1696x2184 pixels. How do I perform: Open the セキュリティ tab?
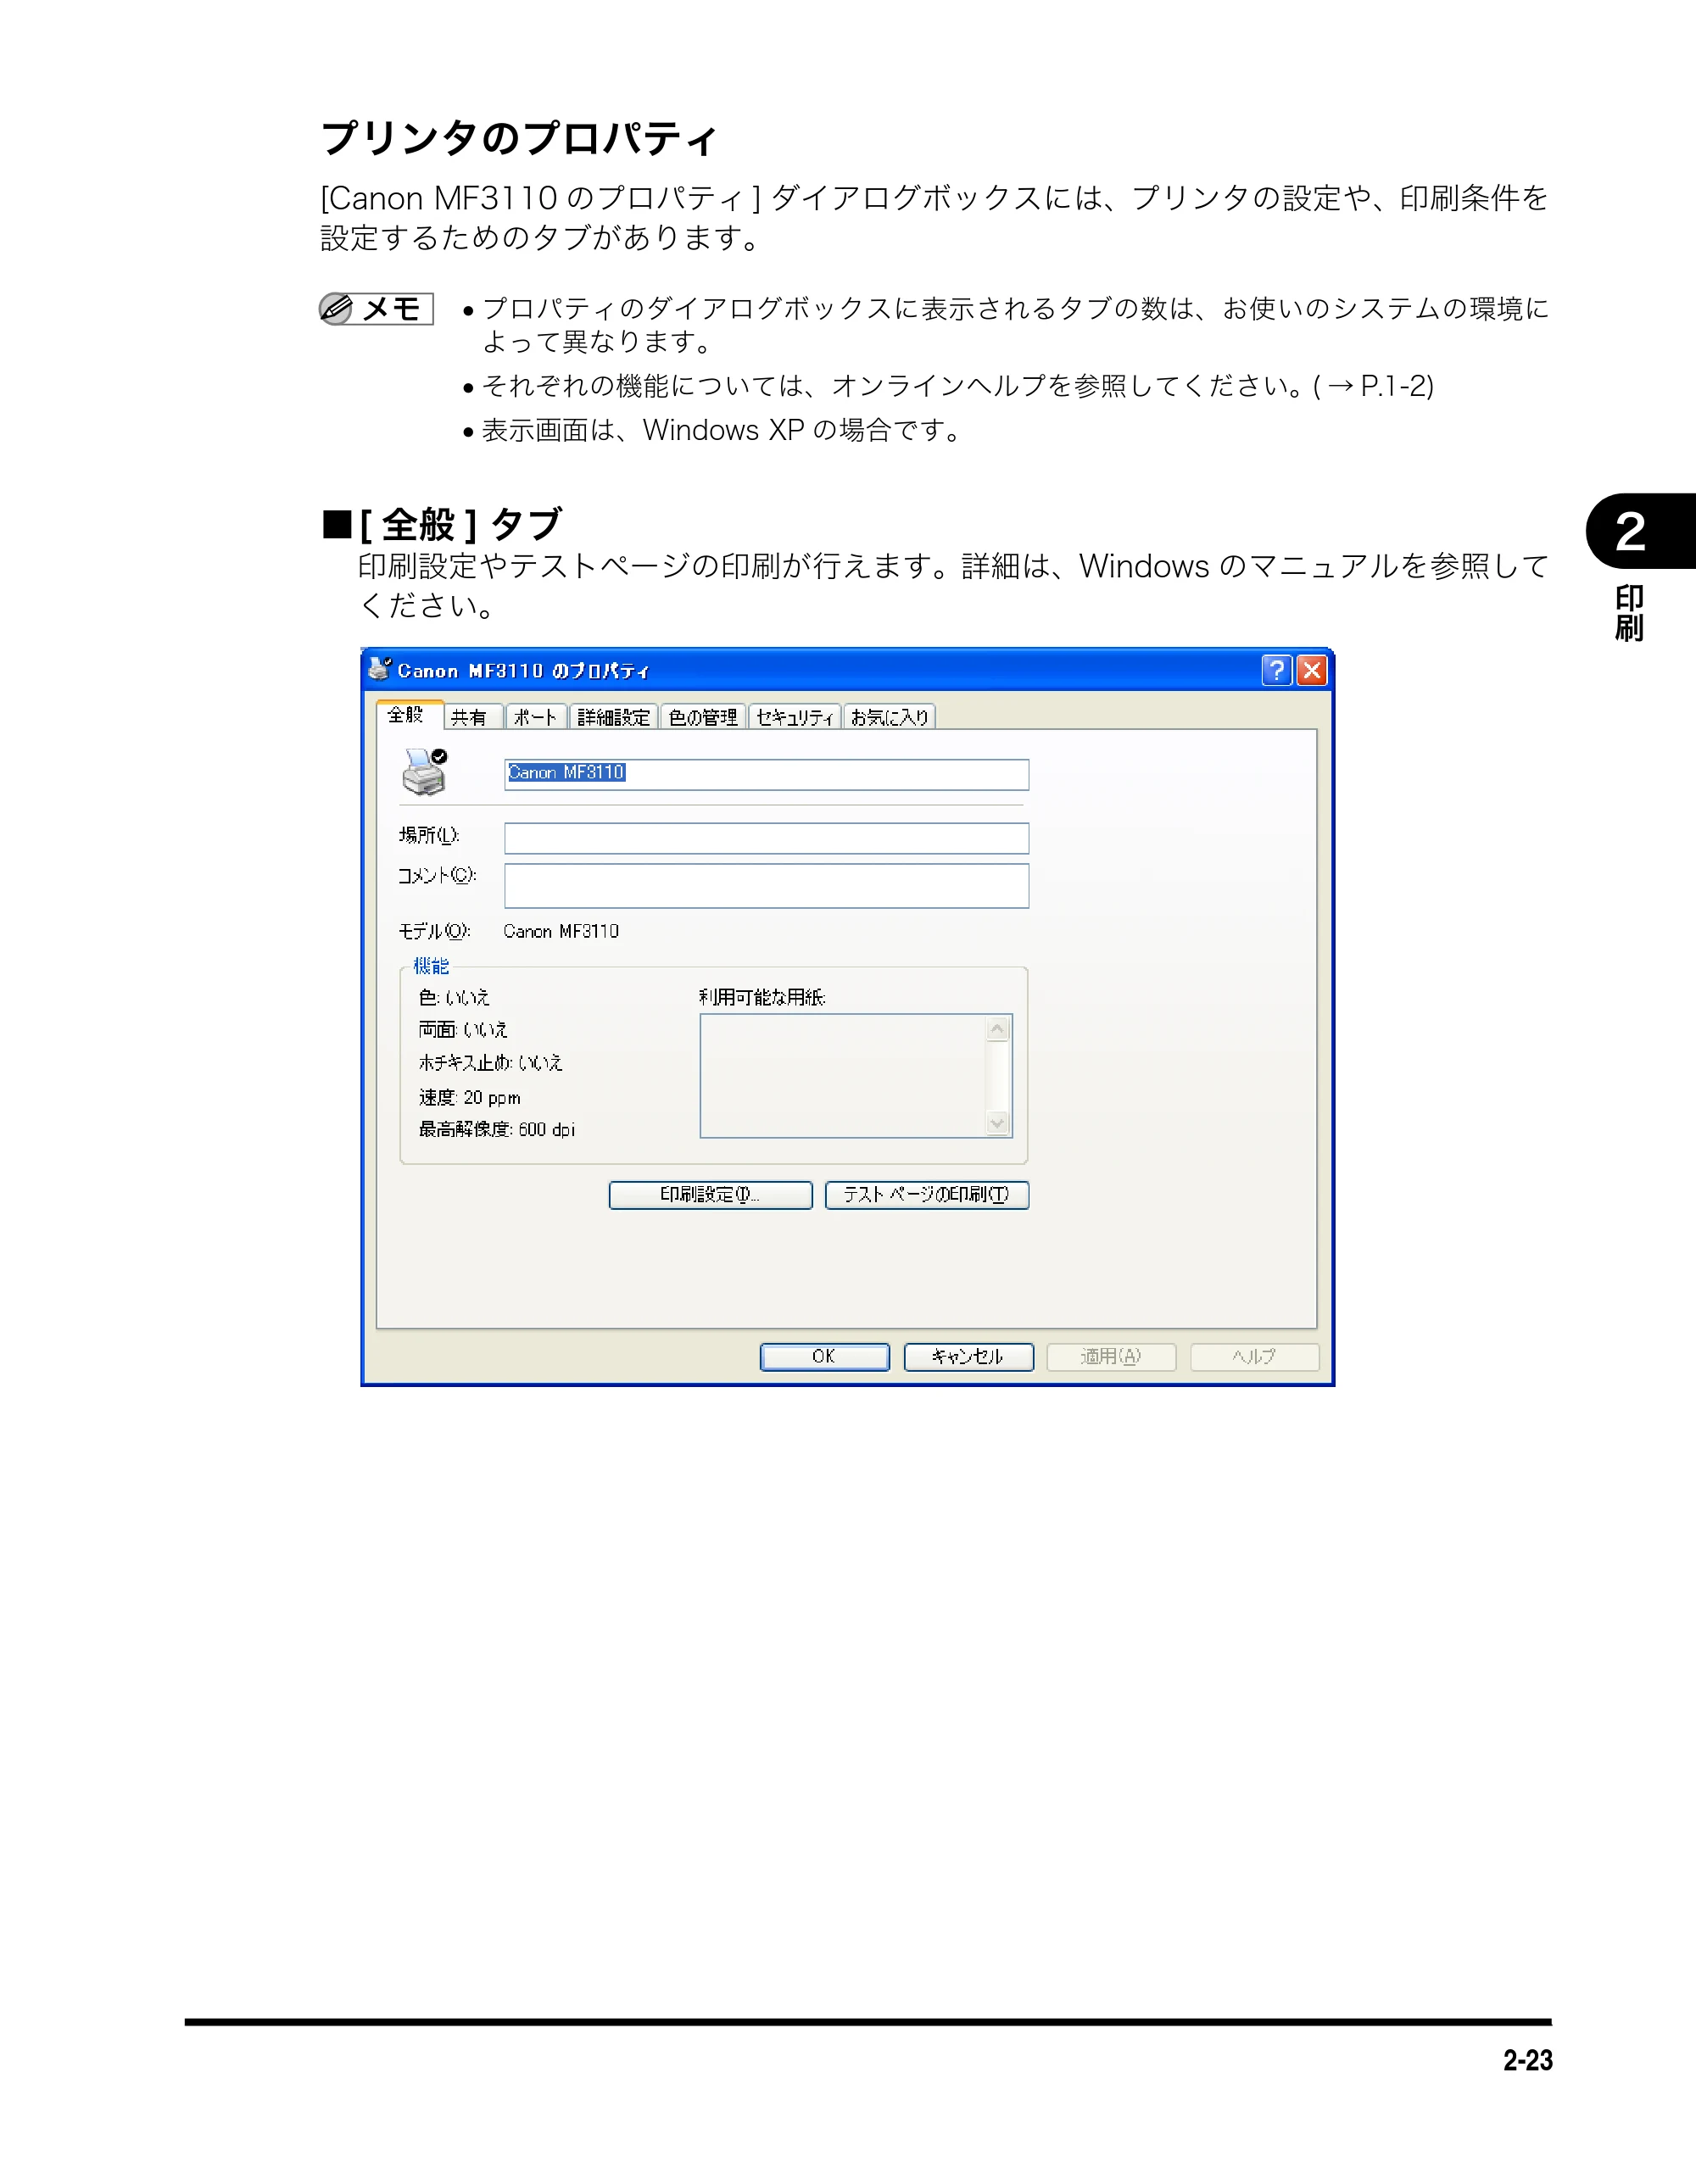click(x=795, y=717)
